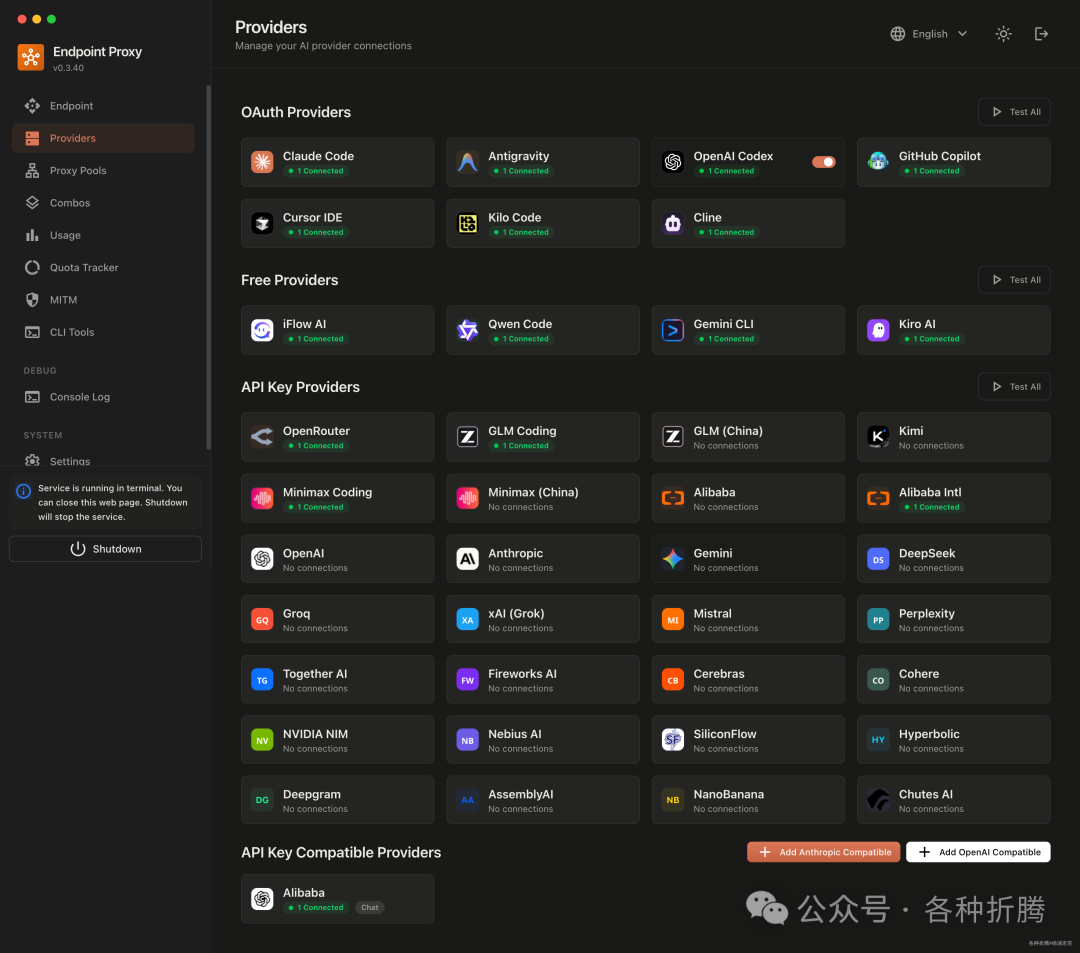Click the NanoBanana NB icon

pos(672,799)
